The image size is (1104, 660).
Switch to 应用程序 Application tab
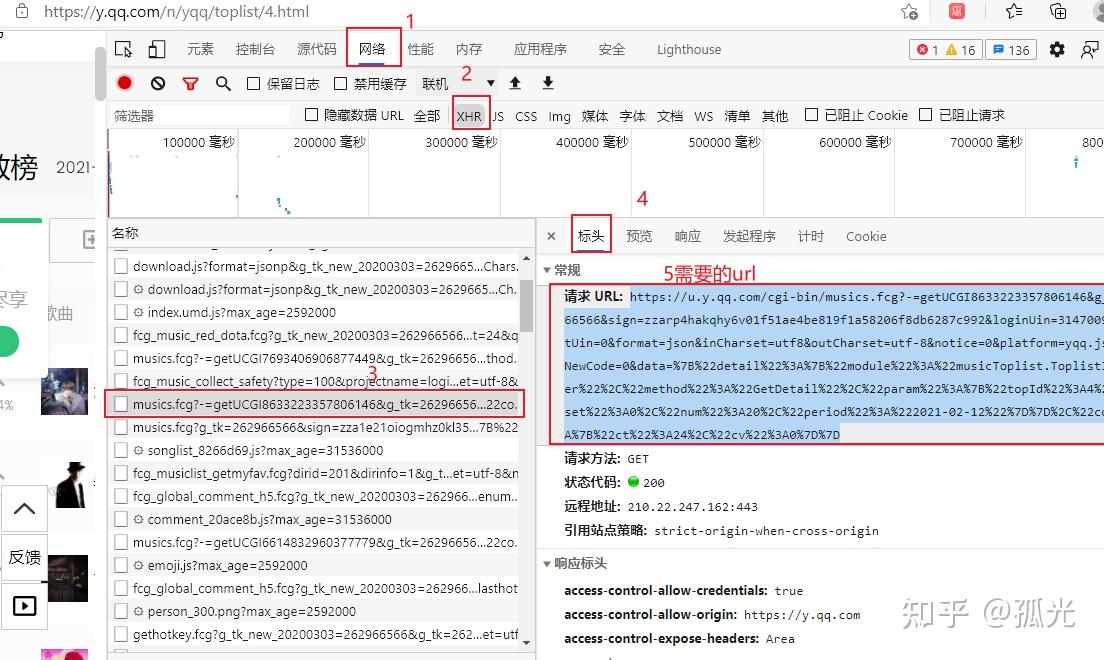pos(540,49)
